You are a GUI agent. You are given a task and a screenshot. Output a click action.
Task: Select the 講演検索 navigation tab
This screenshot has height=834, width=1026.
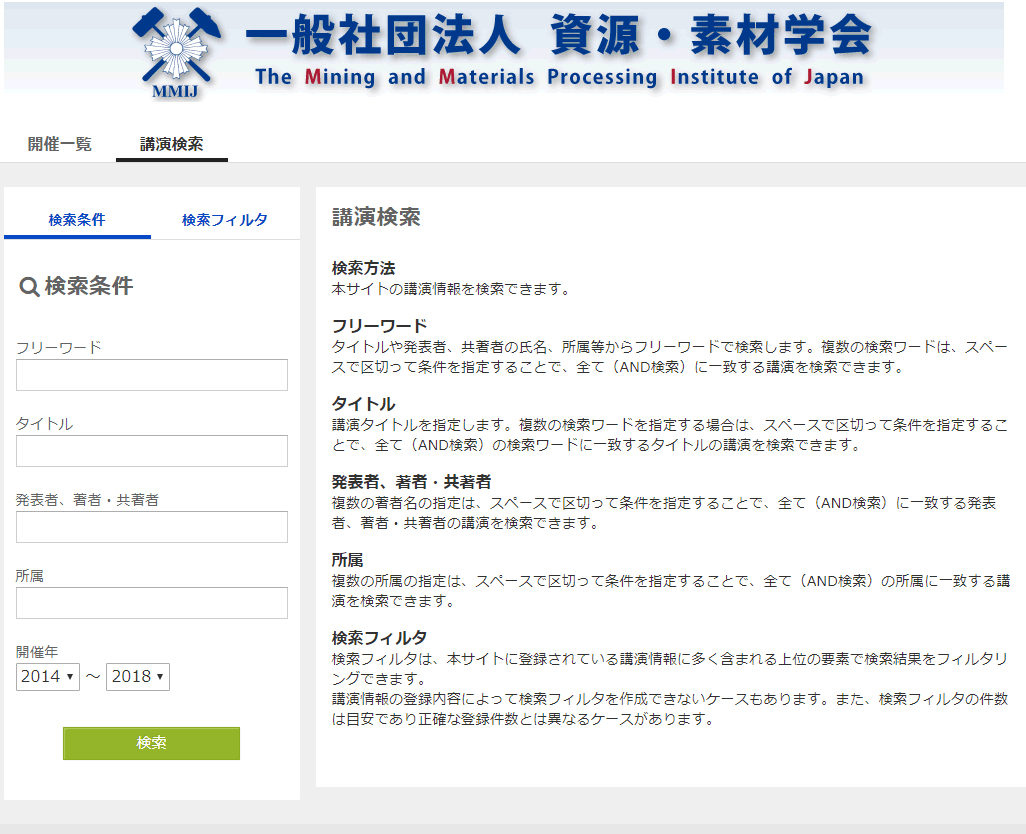click(171, 144)
